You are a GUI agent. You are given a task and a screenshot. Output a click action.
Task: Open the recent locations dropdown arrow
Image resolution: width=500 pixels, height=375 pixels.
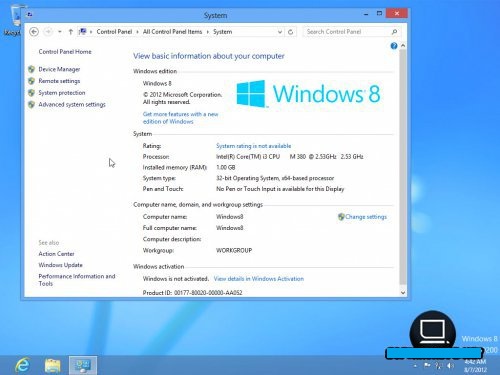coord(60,32)
